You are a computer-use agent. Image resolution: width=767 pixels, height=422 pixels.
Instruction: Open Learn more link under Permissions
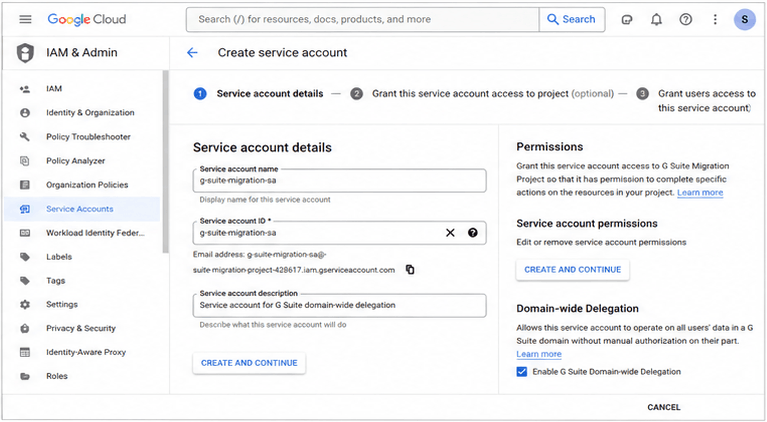pos(700,193)
